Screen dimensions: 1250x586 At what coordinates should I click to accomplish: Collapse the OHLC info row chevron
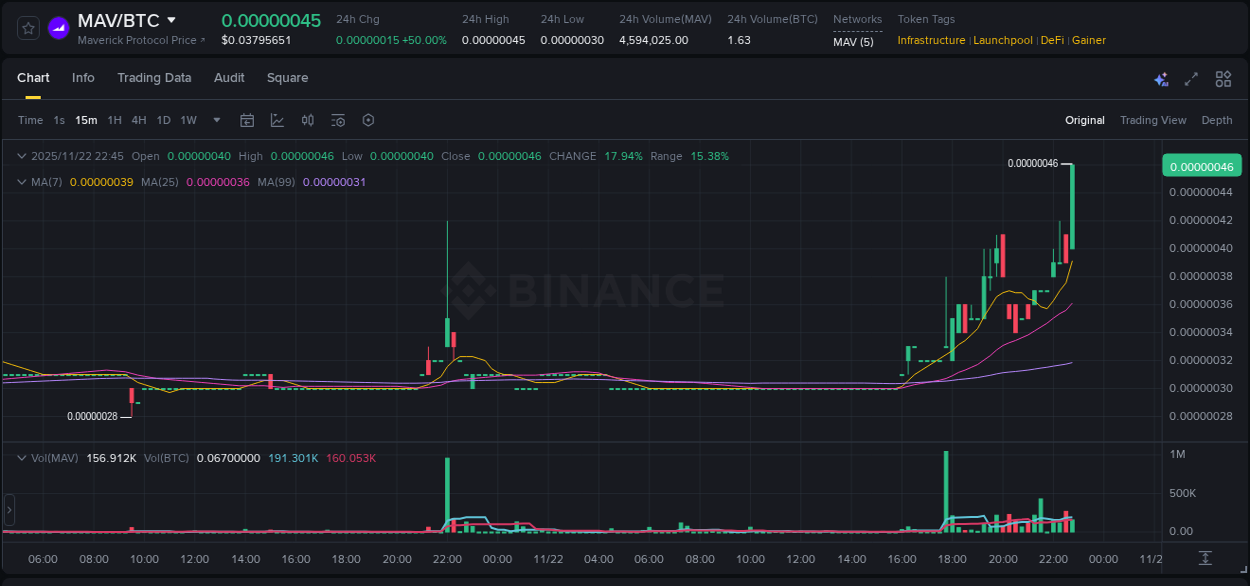(22, 156)
